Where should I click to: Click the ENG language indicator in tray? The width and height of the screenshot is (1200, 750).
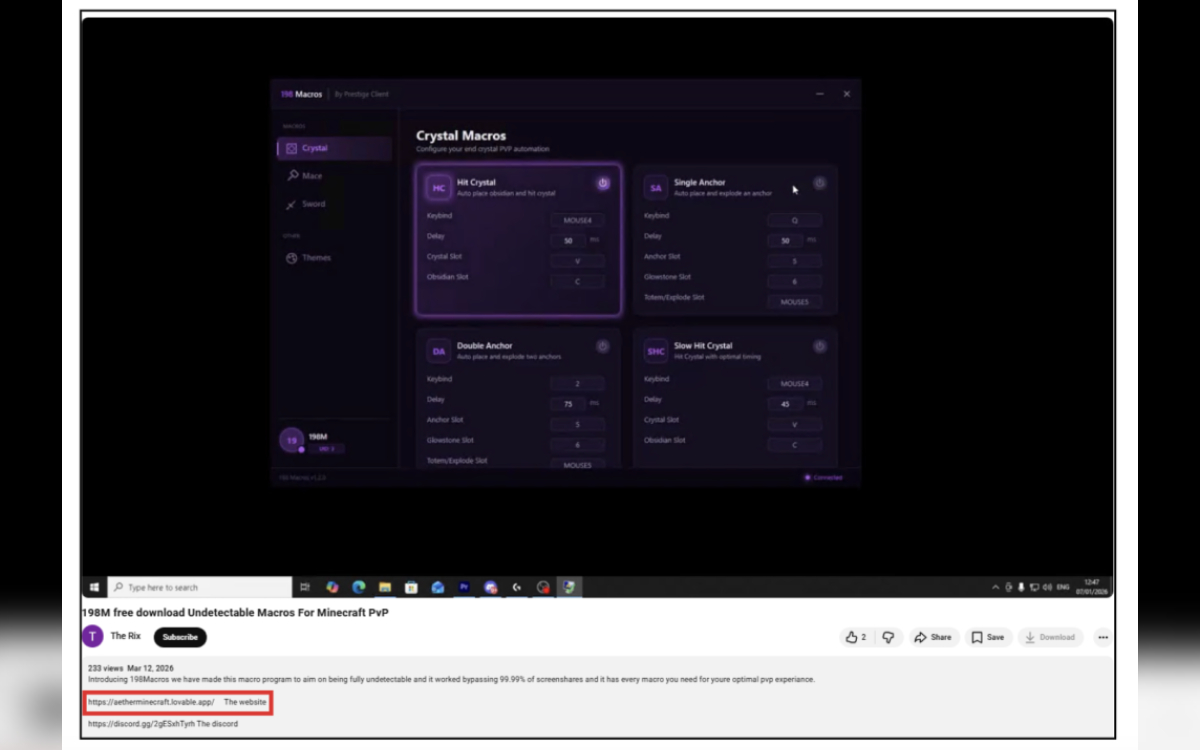1063,587
